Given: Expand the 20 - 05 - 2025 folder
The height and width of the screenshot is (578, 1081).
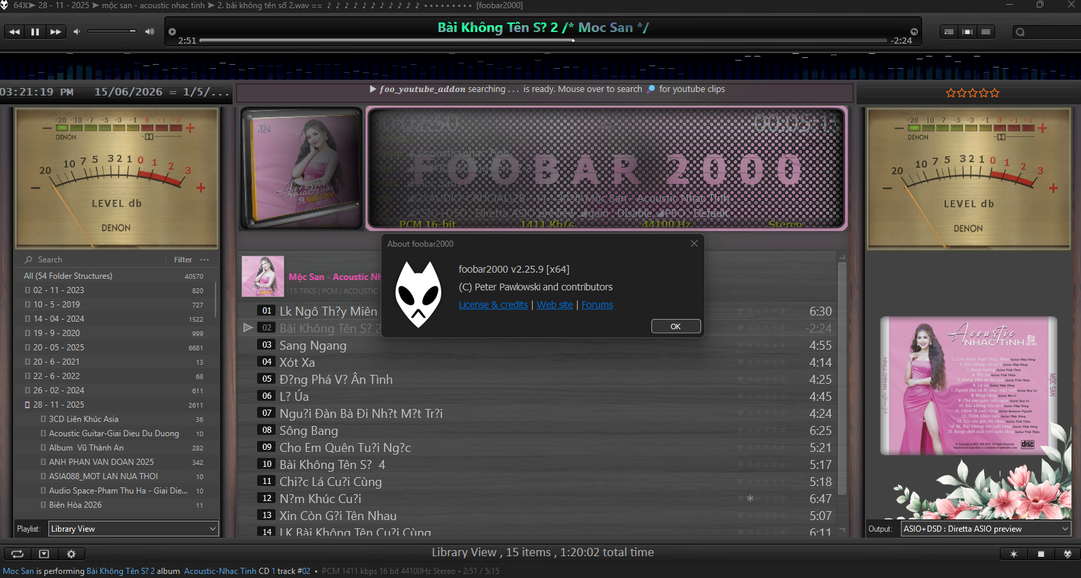Looking at the screenshot, I should tap(28, 348).
